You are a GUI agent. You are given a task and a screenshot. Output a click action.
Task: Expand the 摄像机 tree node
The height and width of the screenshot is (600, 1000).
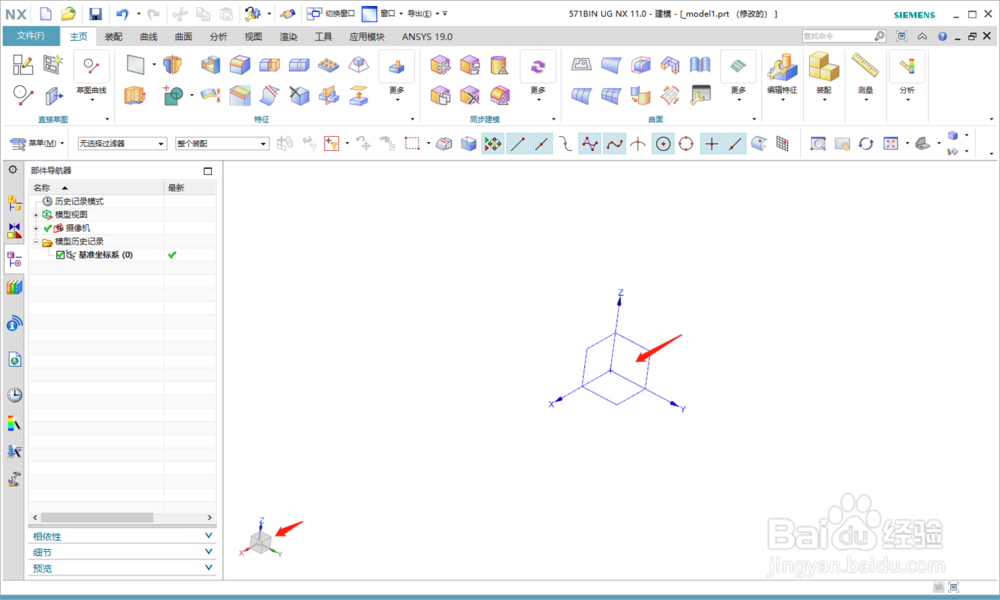click(36, 228)
